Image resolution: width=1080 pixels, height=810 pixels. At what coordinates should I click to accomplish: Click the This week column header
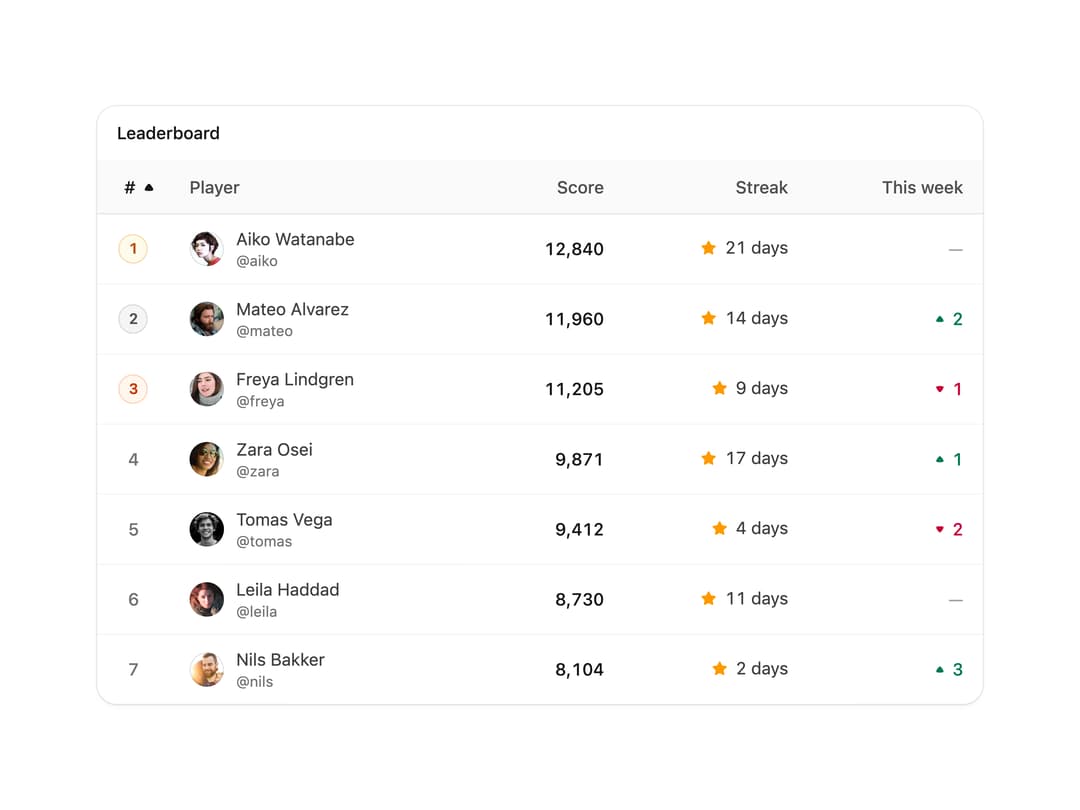click(x=922, y=187)
